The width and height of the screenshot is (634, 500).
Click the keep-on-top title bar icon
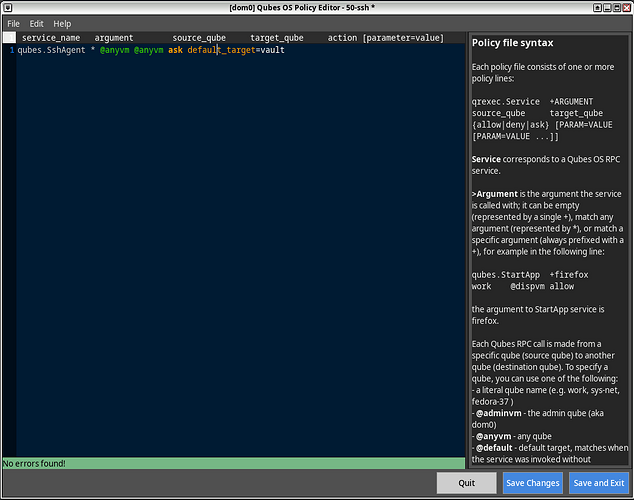(597, 7)
